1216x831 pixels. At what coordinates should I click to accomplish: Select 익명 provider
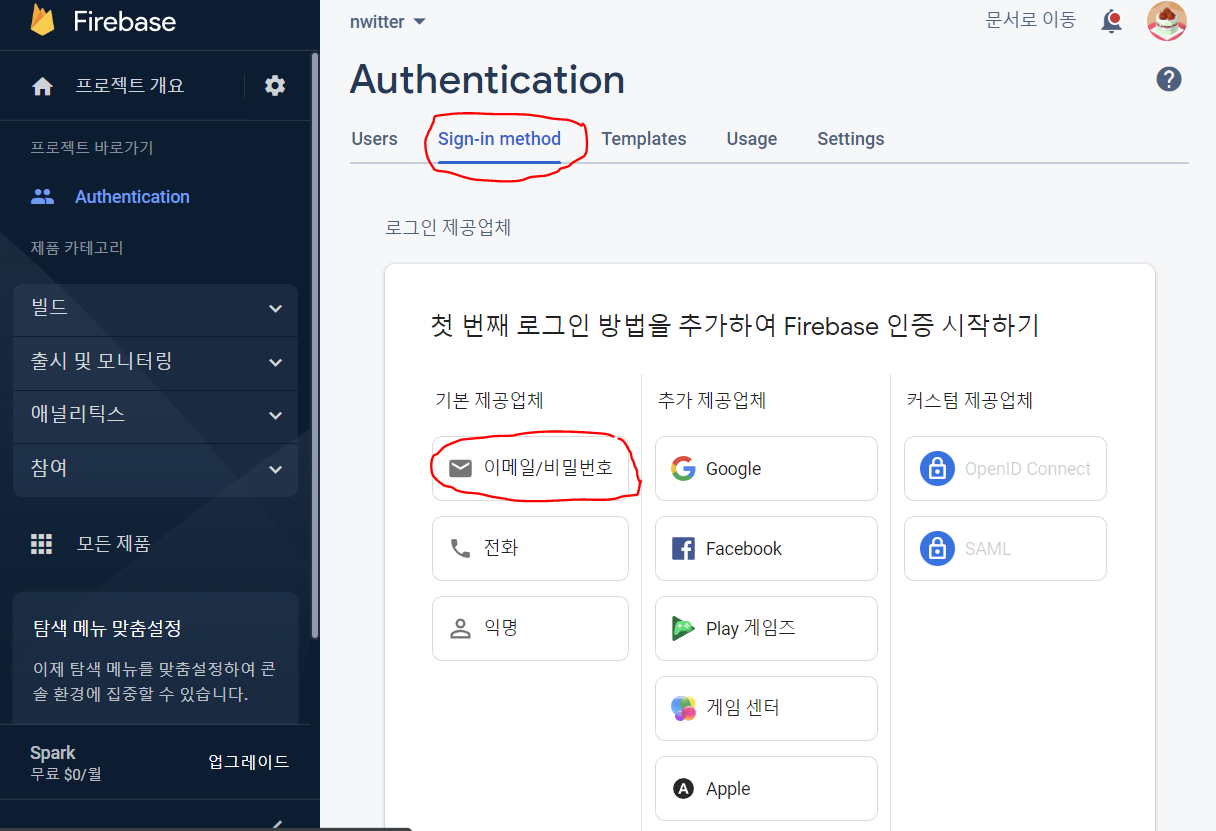pos(530,628)
